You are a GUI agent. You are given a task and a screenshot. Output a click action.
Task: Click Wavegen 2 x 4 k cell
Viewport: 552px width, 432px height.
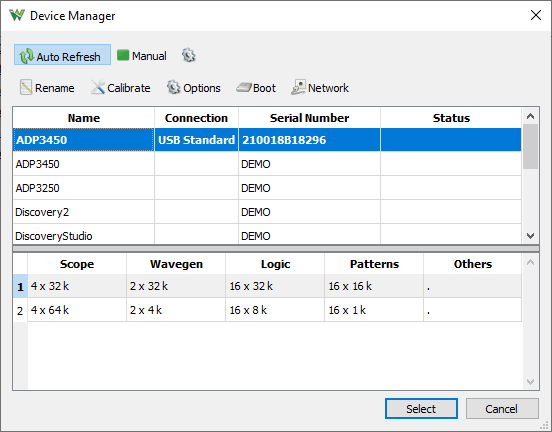(x=176, y=310)
